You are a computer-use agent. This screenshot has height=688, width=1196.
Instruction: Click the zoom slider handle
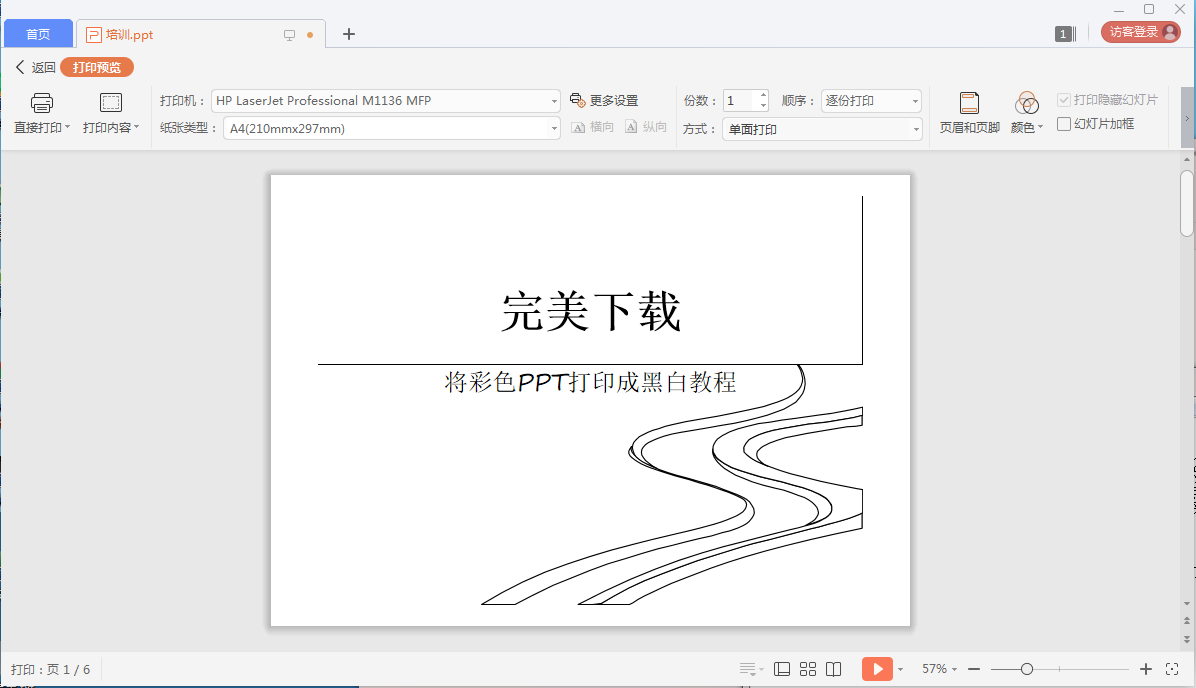[1027, 669]
